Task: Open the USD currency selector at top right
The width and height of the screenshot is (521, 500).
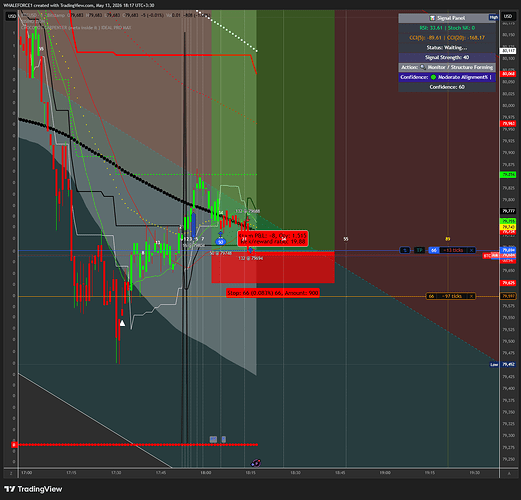Action: (x=508, y=16)
